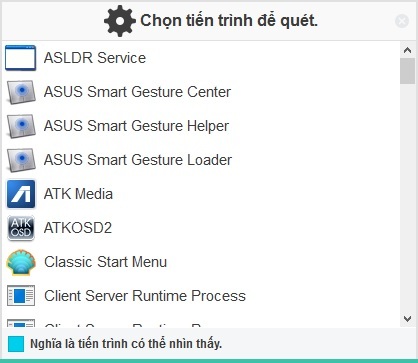Image resolution: width=418 pixels, height=363 pixels.
Task: Click the scrollbar up arrow
Action: 407,50
